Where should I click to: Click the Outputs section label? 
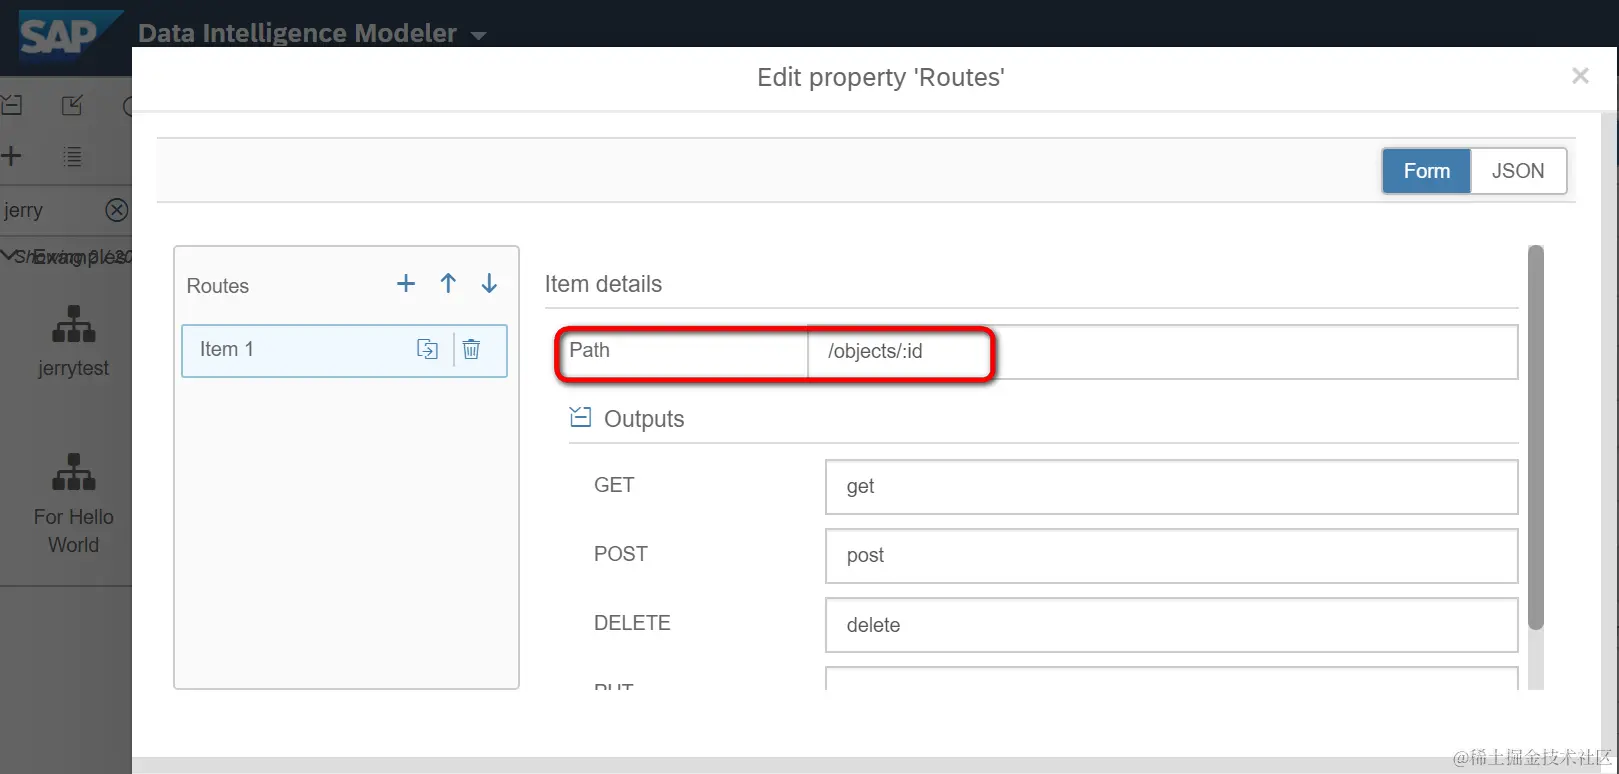tap(644, 419)
